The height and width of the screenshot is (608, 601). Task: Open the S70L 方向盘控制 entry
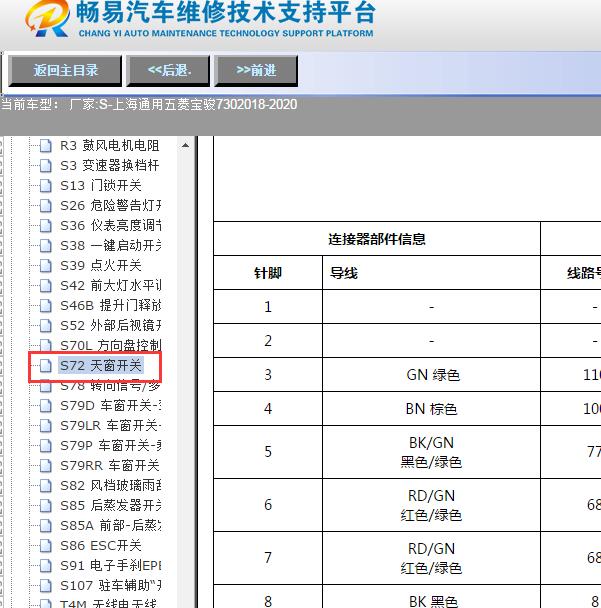pos(111,345)
